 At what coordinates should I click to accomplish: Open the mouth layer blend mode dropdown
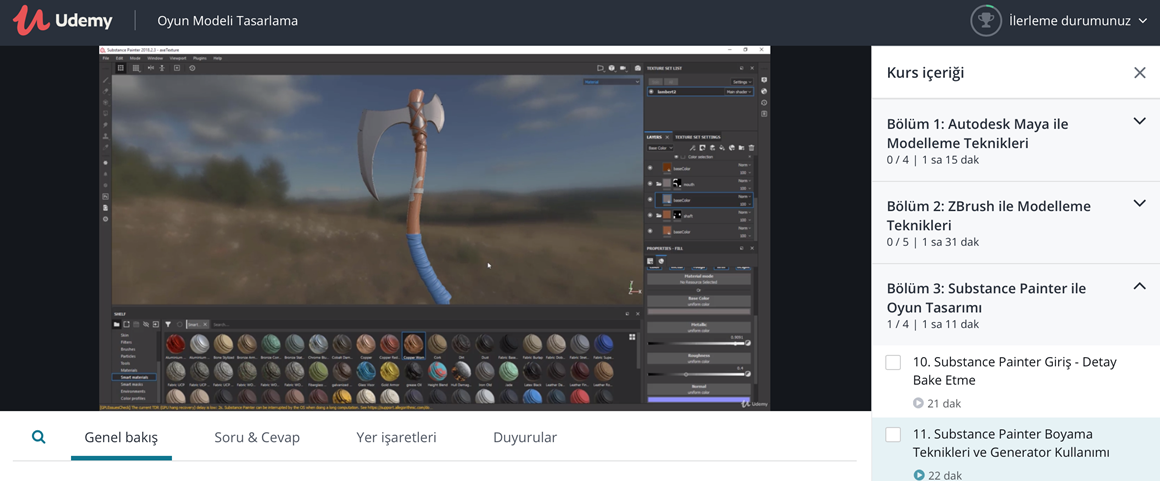coord(745,181)
